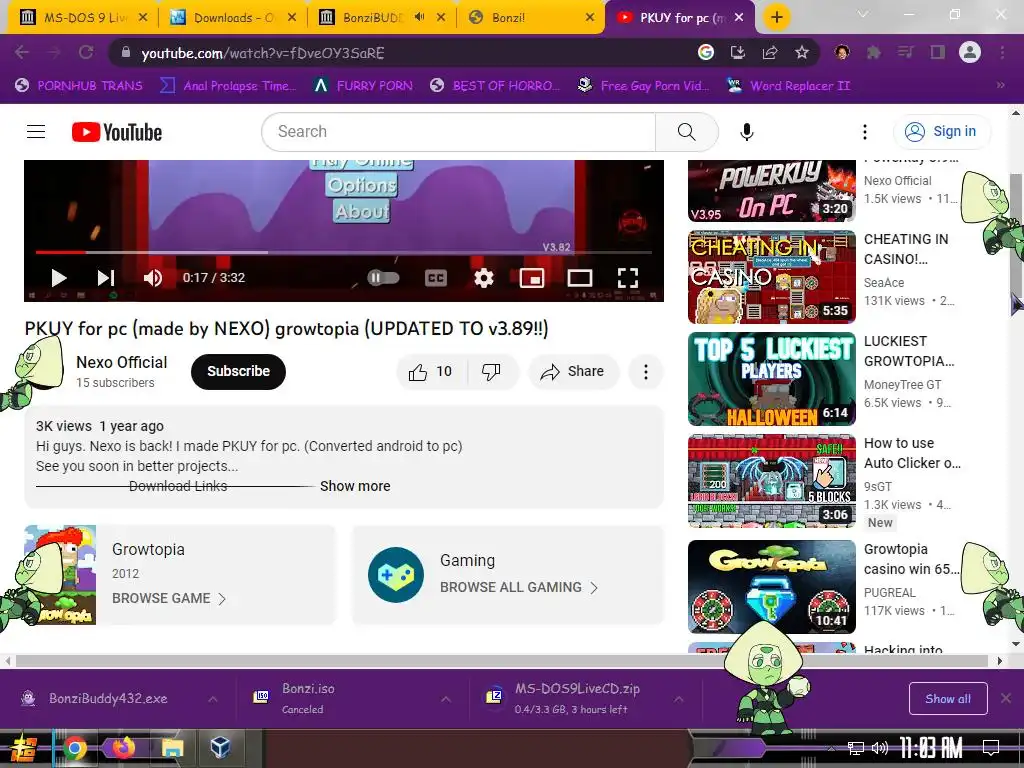The image size is (1024, 768).
Task: Browse the Growtopia game page
Action: [x=169, y=598]
